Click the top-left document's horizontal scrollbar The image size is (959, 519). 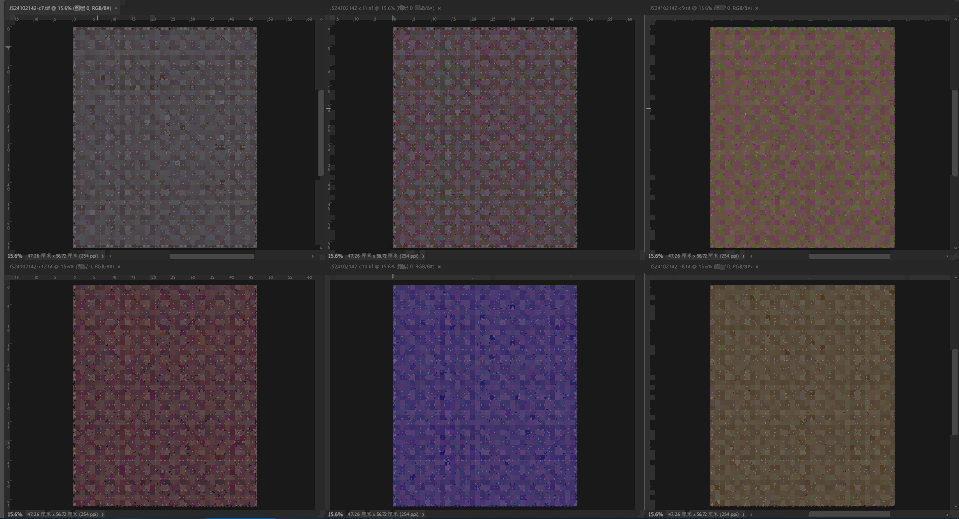point(210,257)
